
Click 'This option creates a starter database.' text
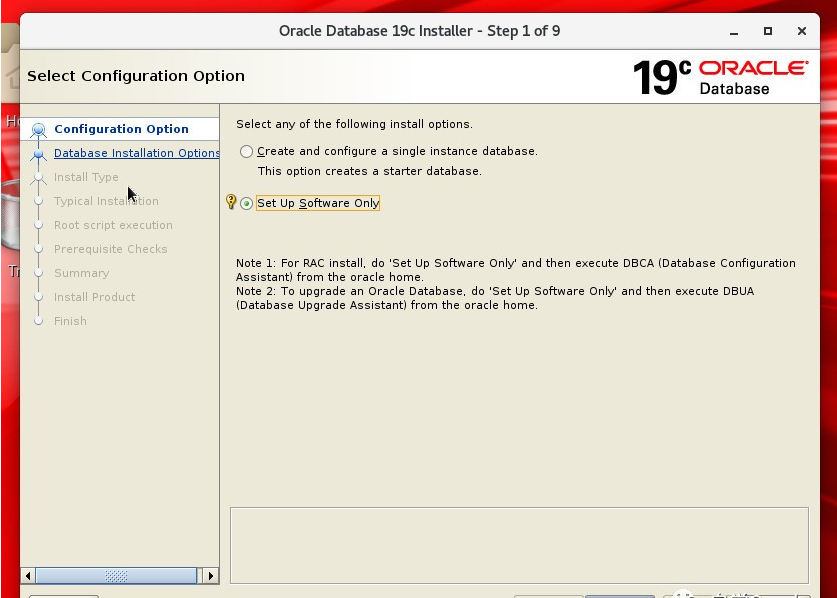(x=370, y=171)
